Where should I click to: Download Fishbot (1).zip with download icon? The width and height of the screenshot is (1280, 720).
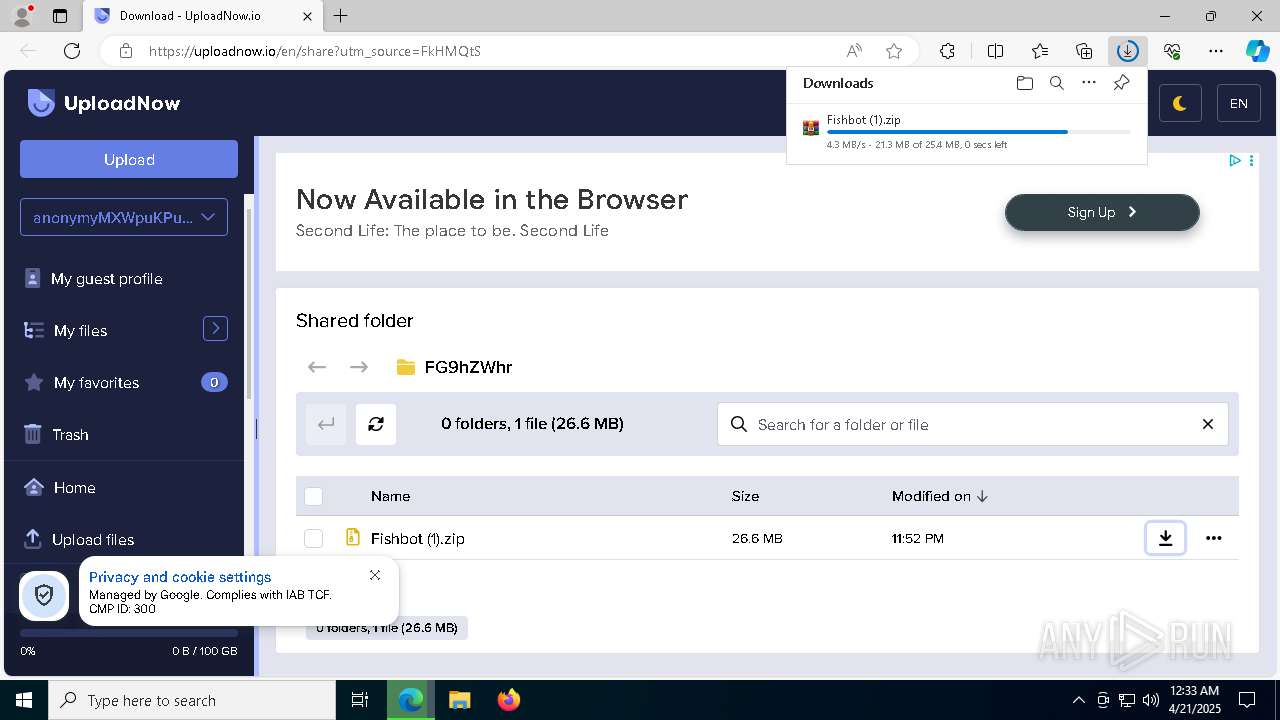(x=1165, y=538)
